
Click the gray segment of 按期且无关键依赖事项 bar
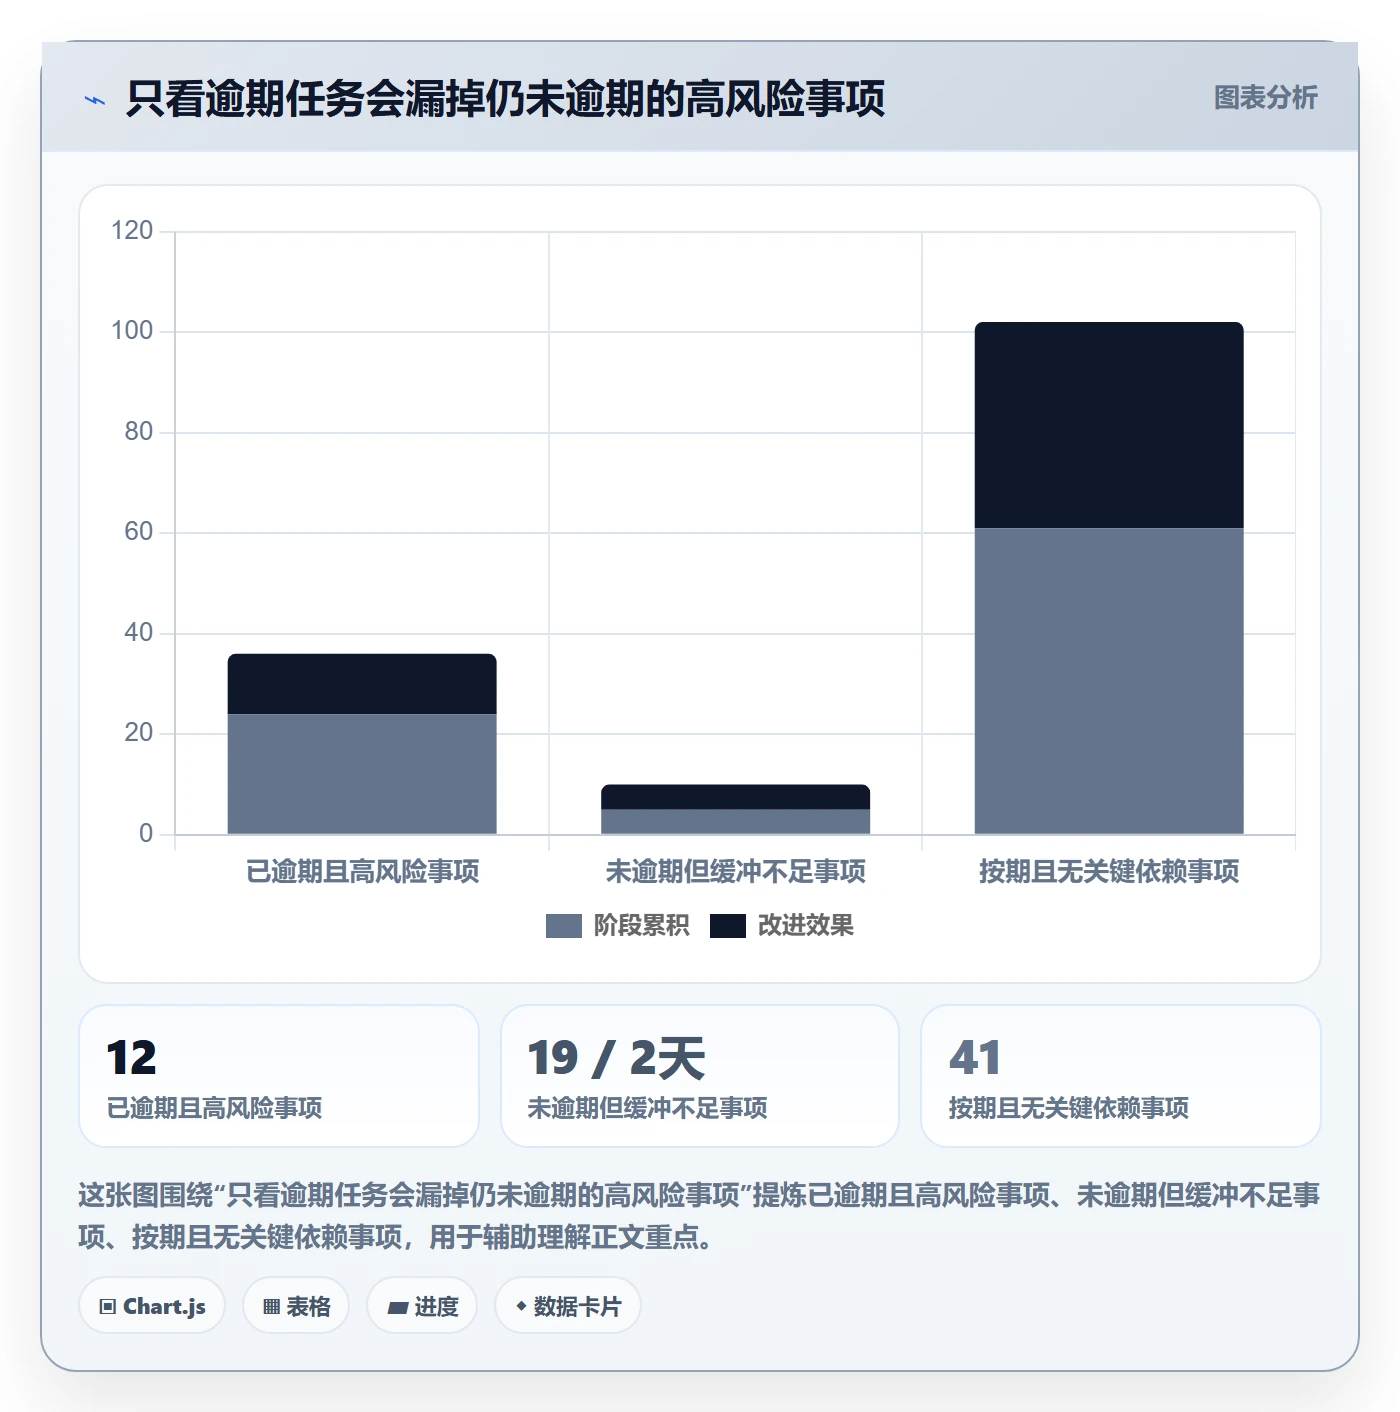(x=1109, y=681)
